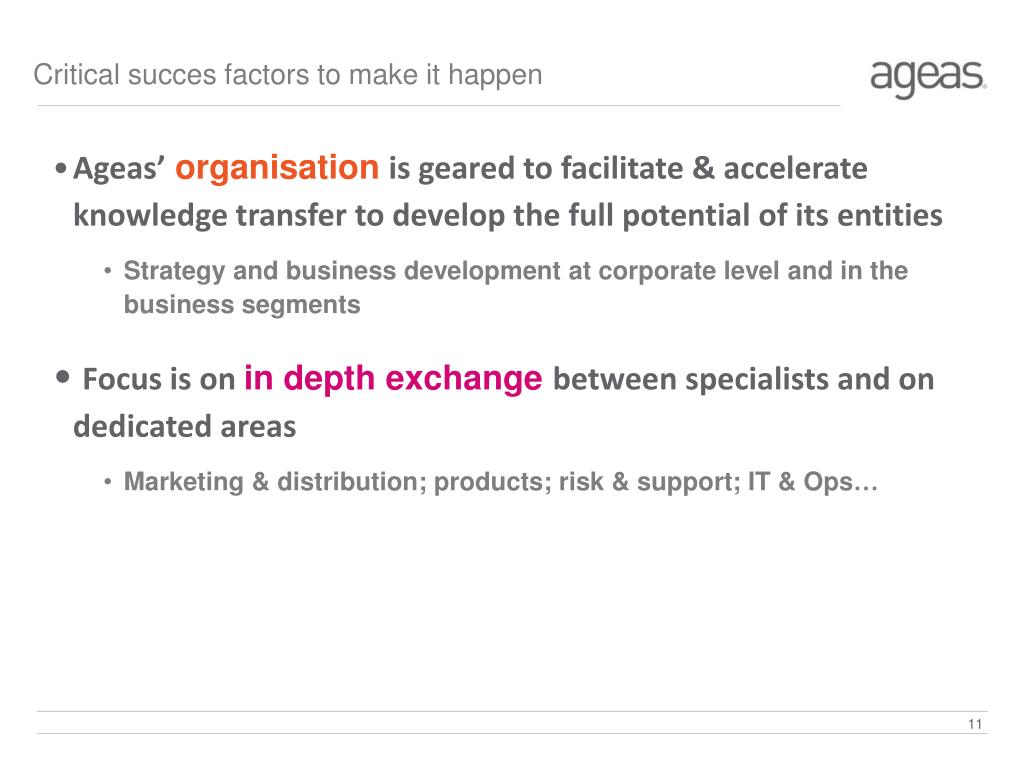The image size is (1024, 768).
Task: Click the small bullet before 'Marketing'
Action: click(108, 482)
